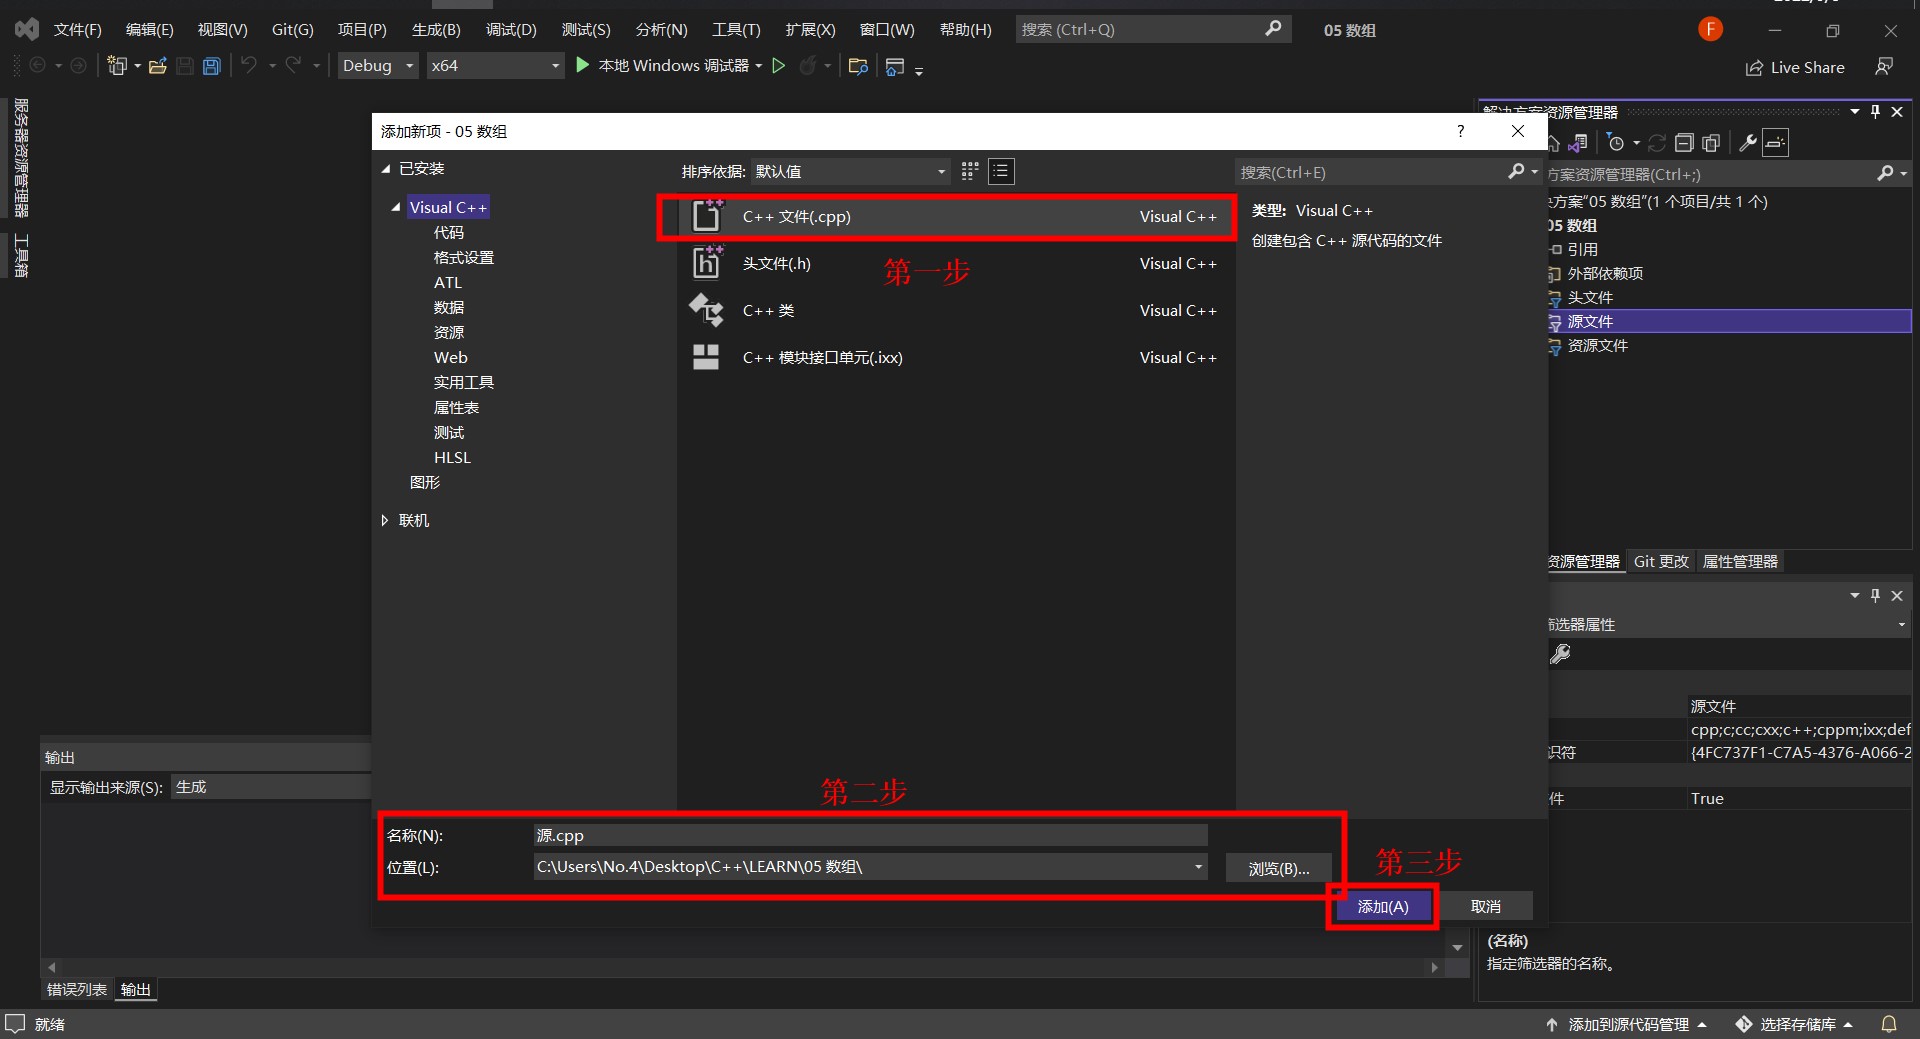
Task: Click the notifications bell in status bar
Action: [x=1889, y=1024]
